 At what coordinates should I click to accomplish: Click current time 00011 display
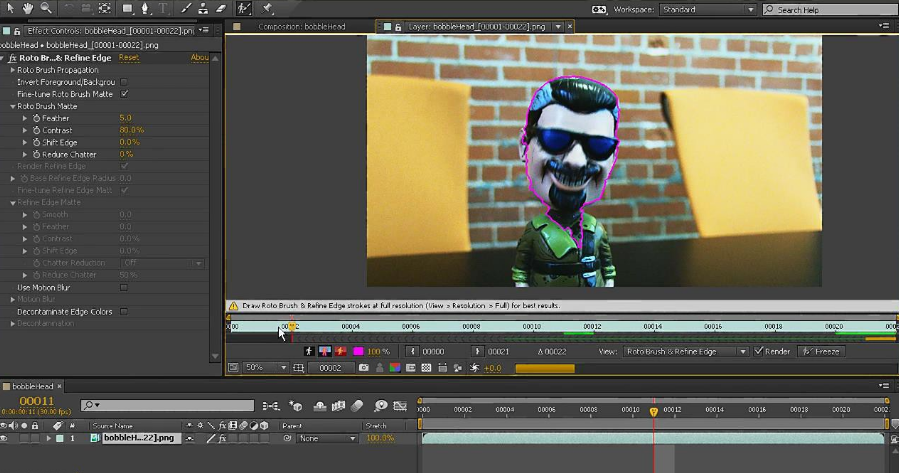click(37, 401)
